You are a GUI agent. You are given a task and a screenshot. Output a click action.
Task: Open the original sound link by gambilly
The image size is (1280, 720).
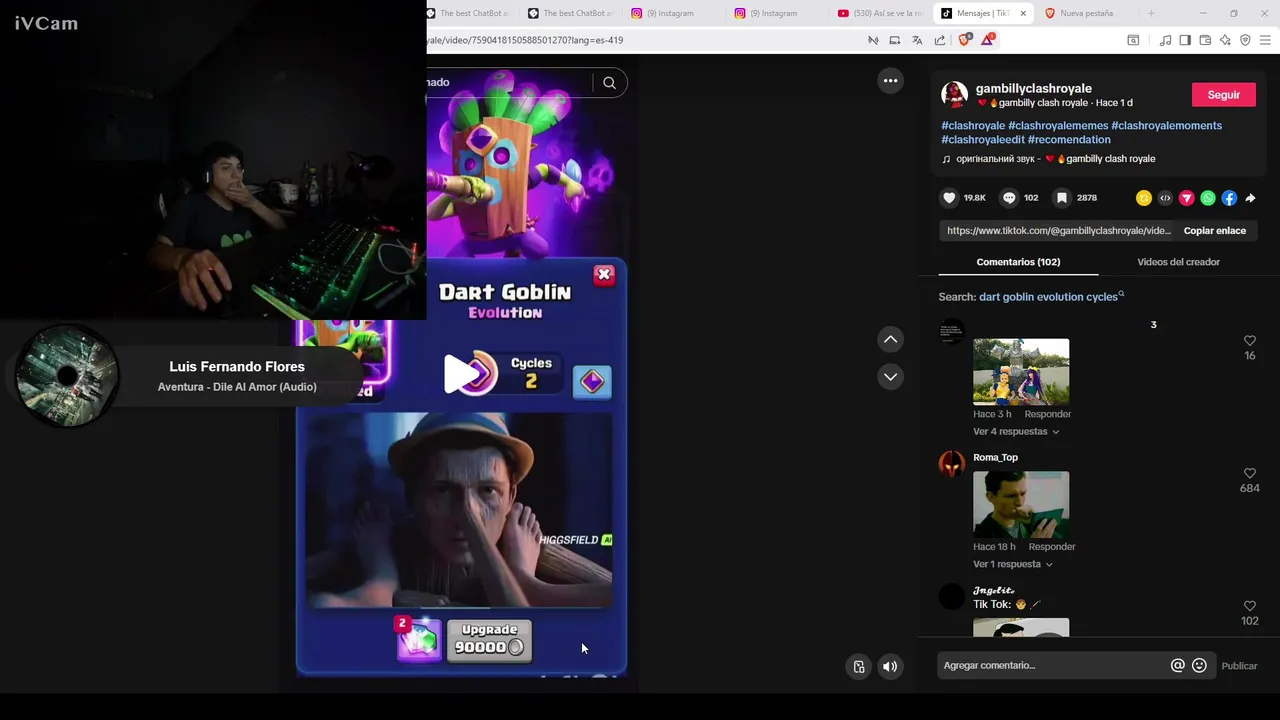tap(1049, 159)
